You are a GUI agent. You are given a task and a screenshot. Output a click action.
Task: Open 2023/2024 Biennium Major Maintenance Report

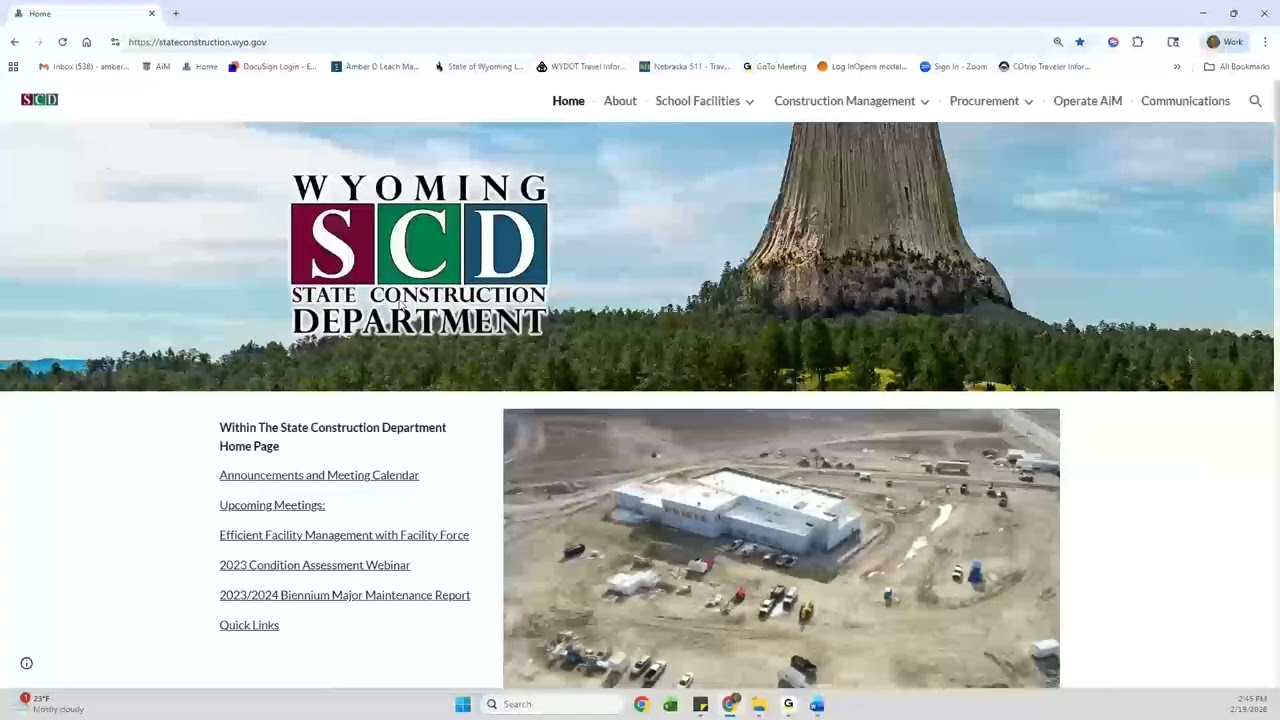coord(345,595)
